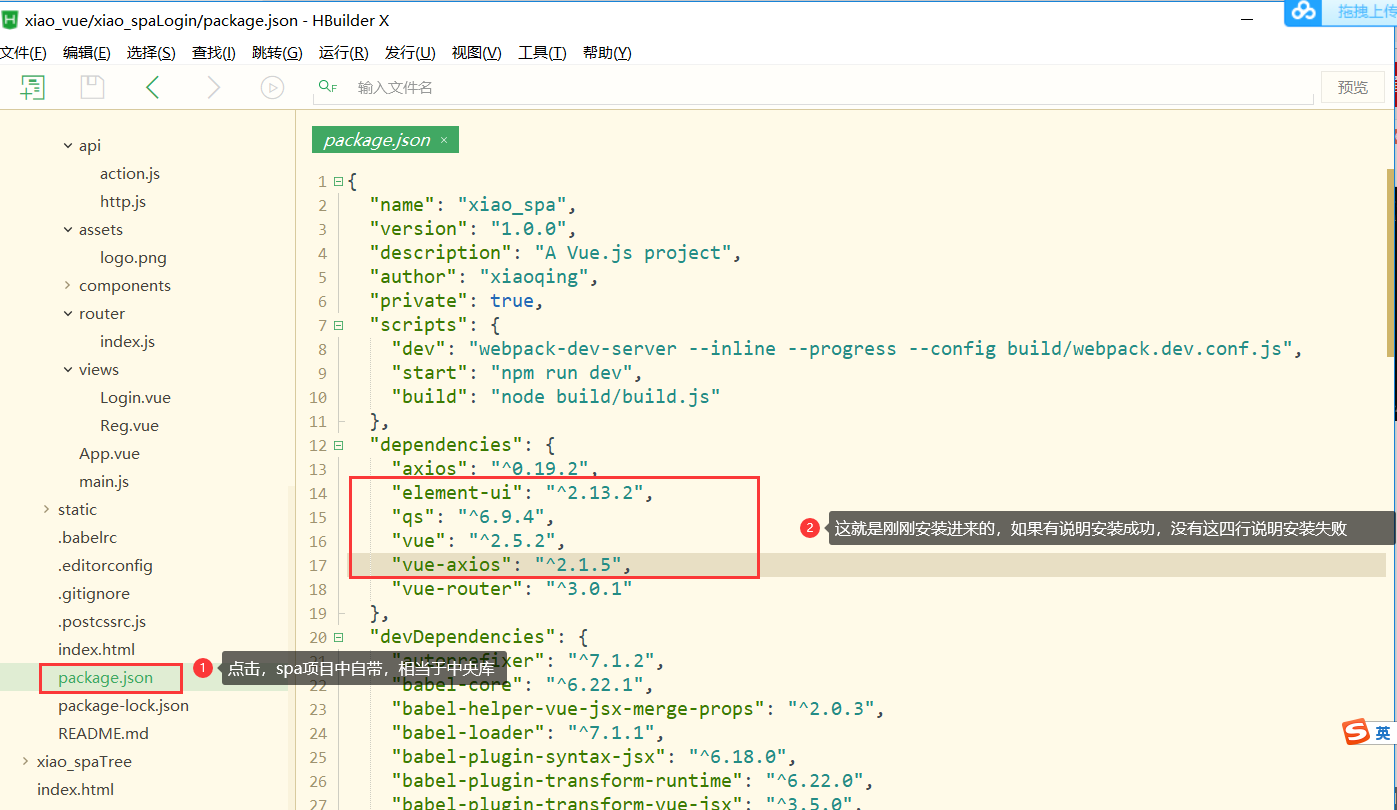The width and height of the screenshot is (1397, 810).
Task: Click the 预览 preview button
Action: 1352,87
